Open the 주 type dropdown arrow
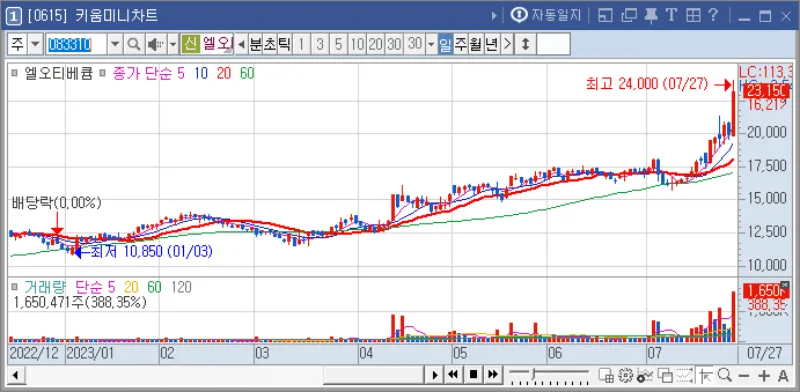Viewport: 800px width, 392px height. (35, 44)
